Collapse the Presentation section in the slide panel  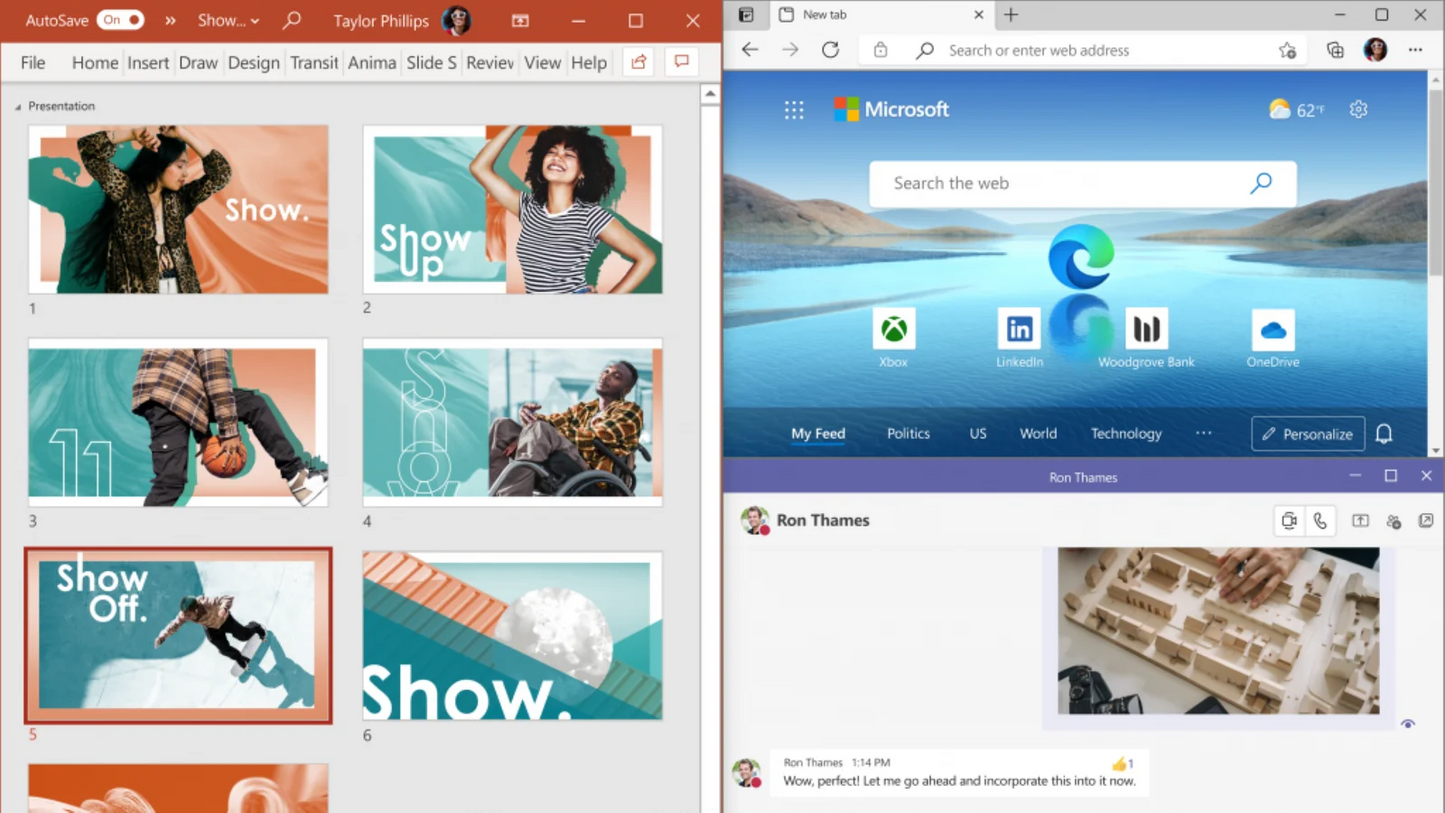pyautogui.click(x=16, y=105)
